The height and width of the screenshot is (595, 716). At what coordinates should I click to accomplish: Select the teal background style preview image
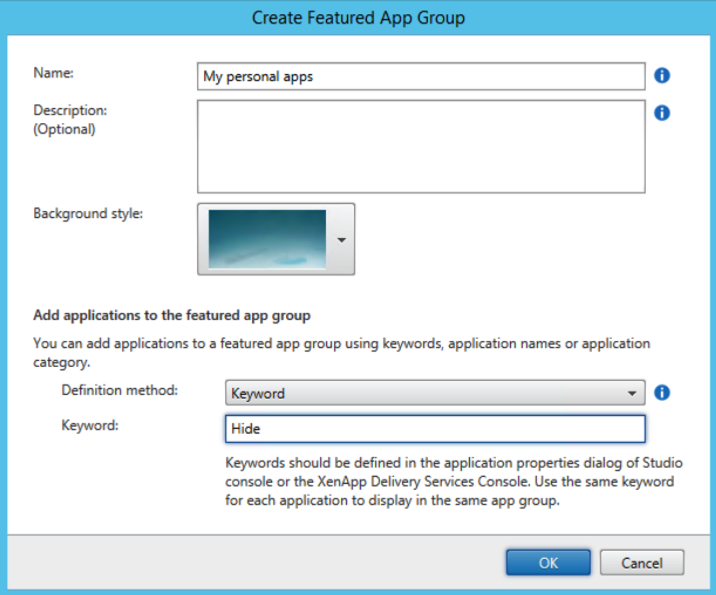267,239
